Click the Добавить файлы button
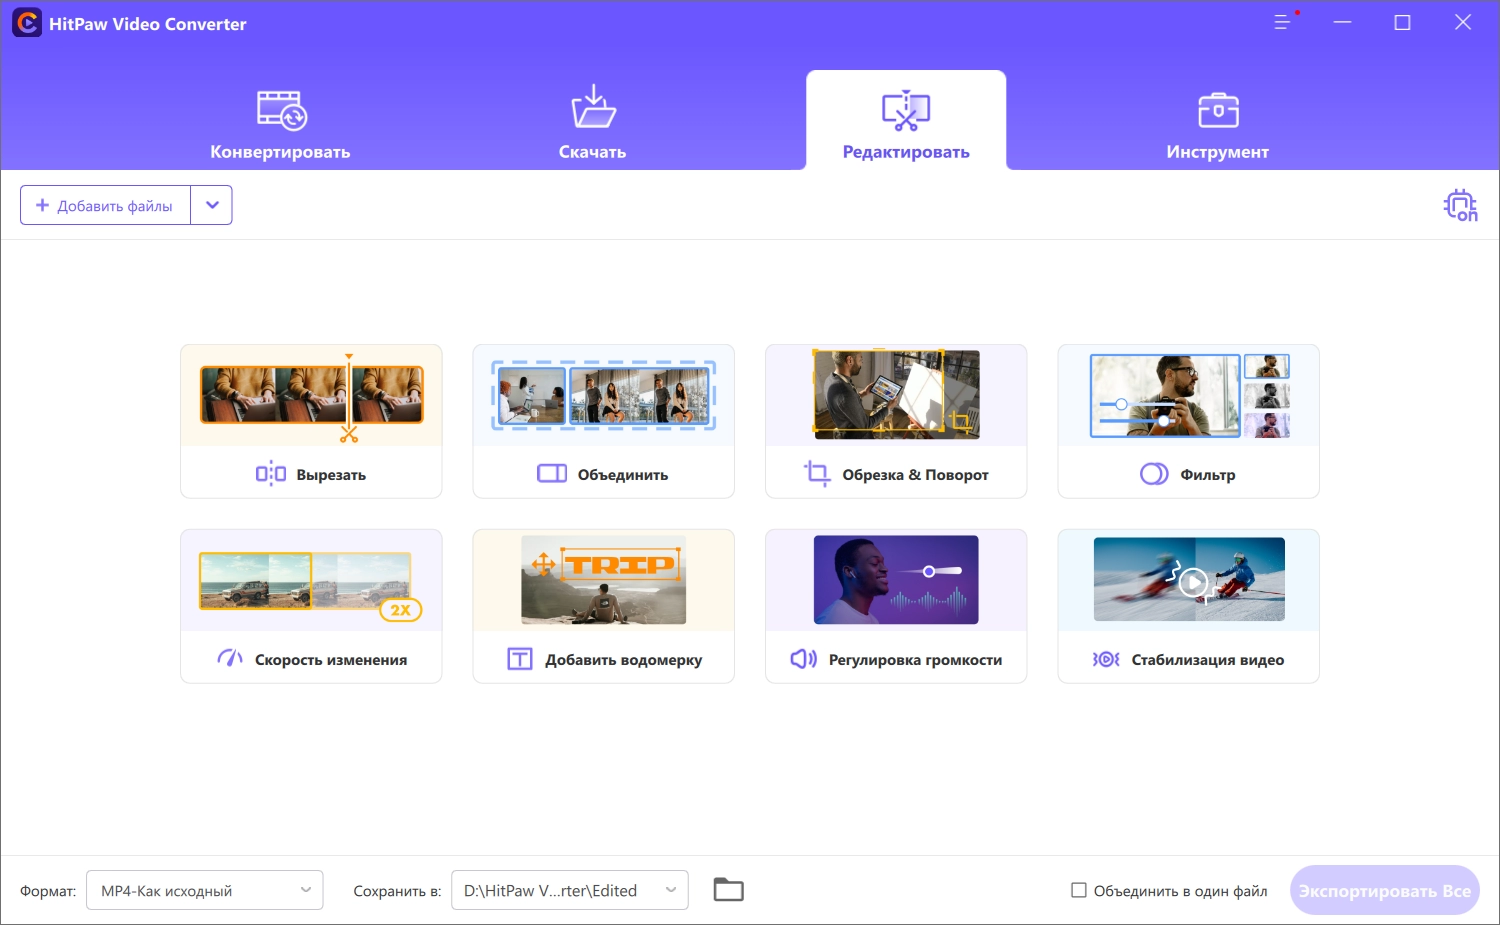 (x=106, y=205)
